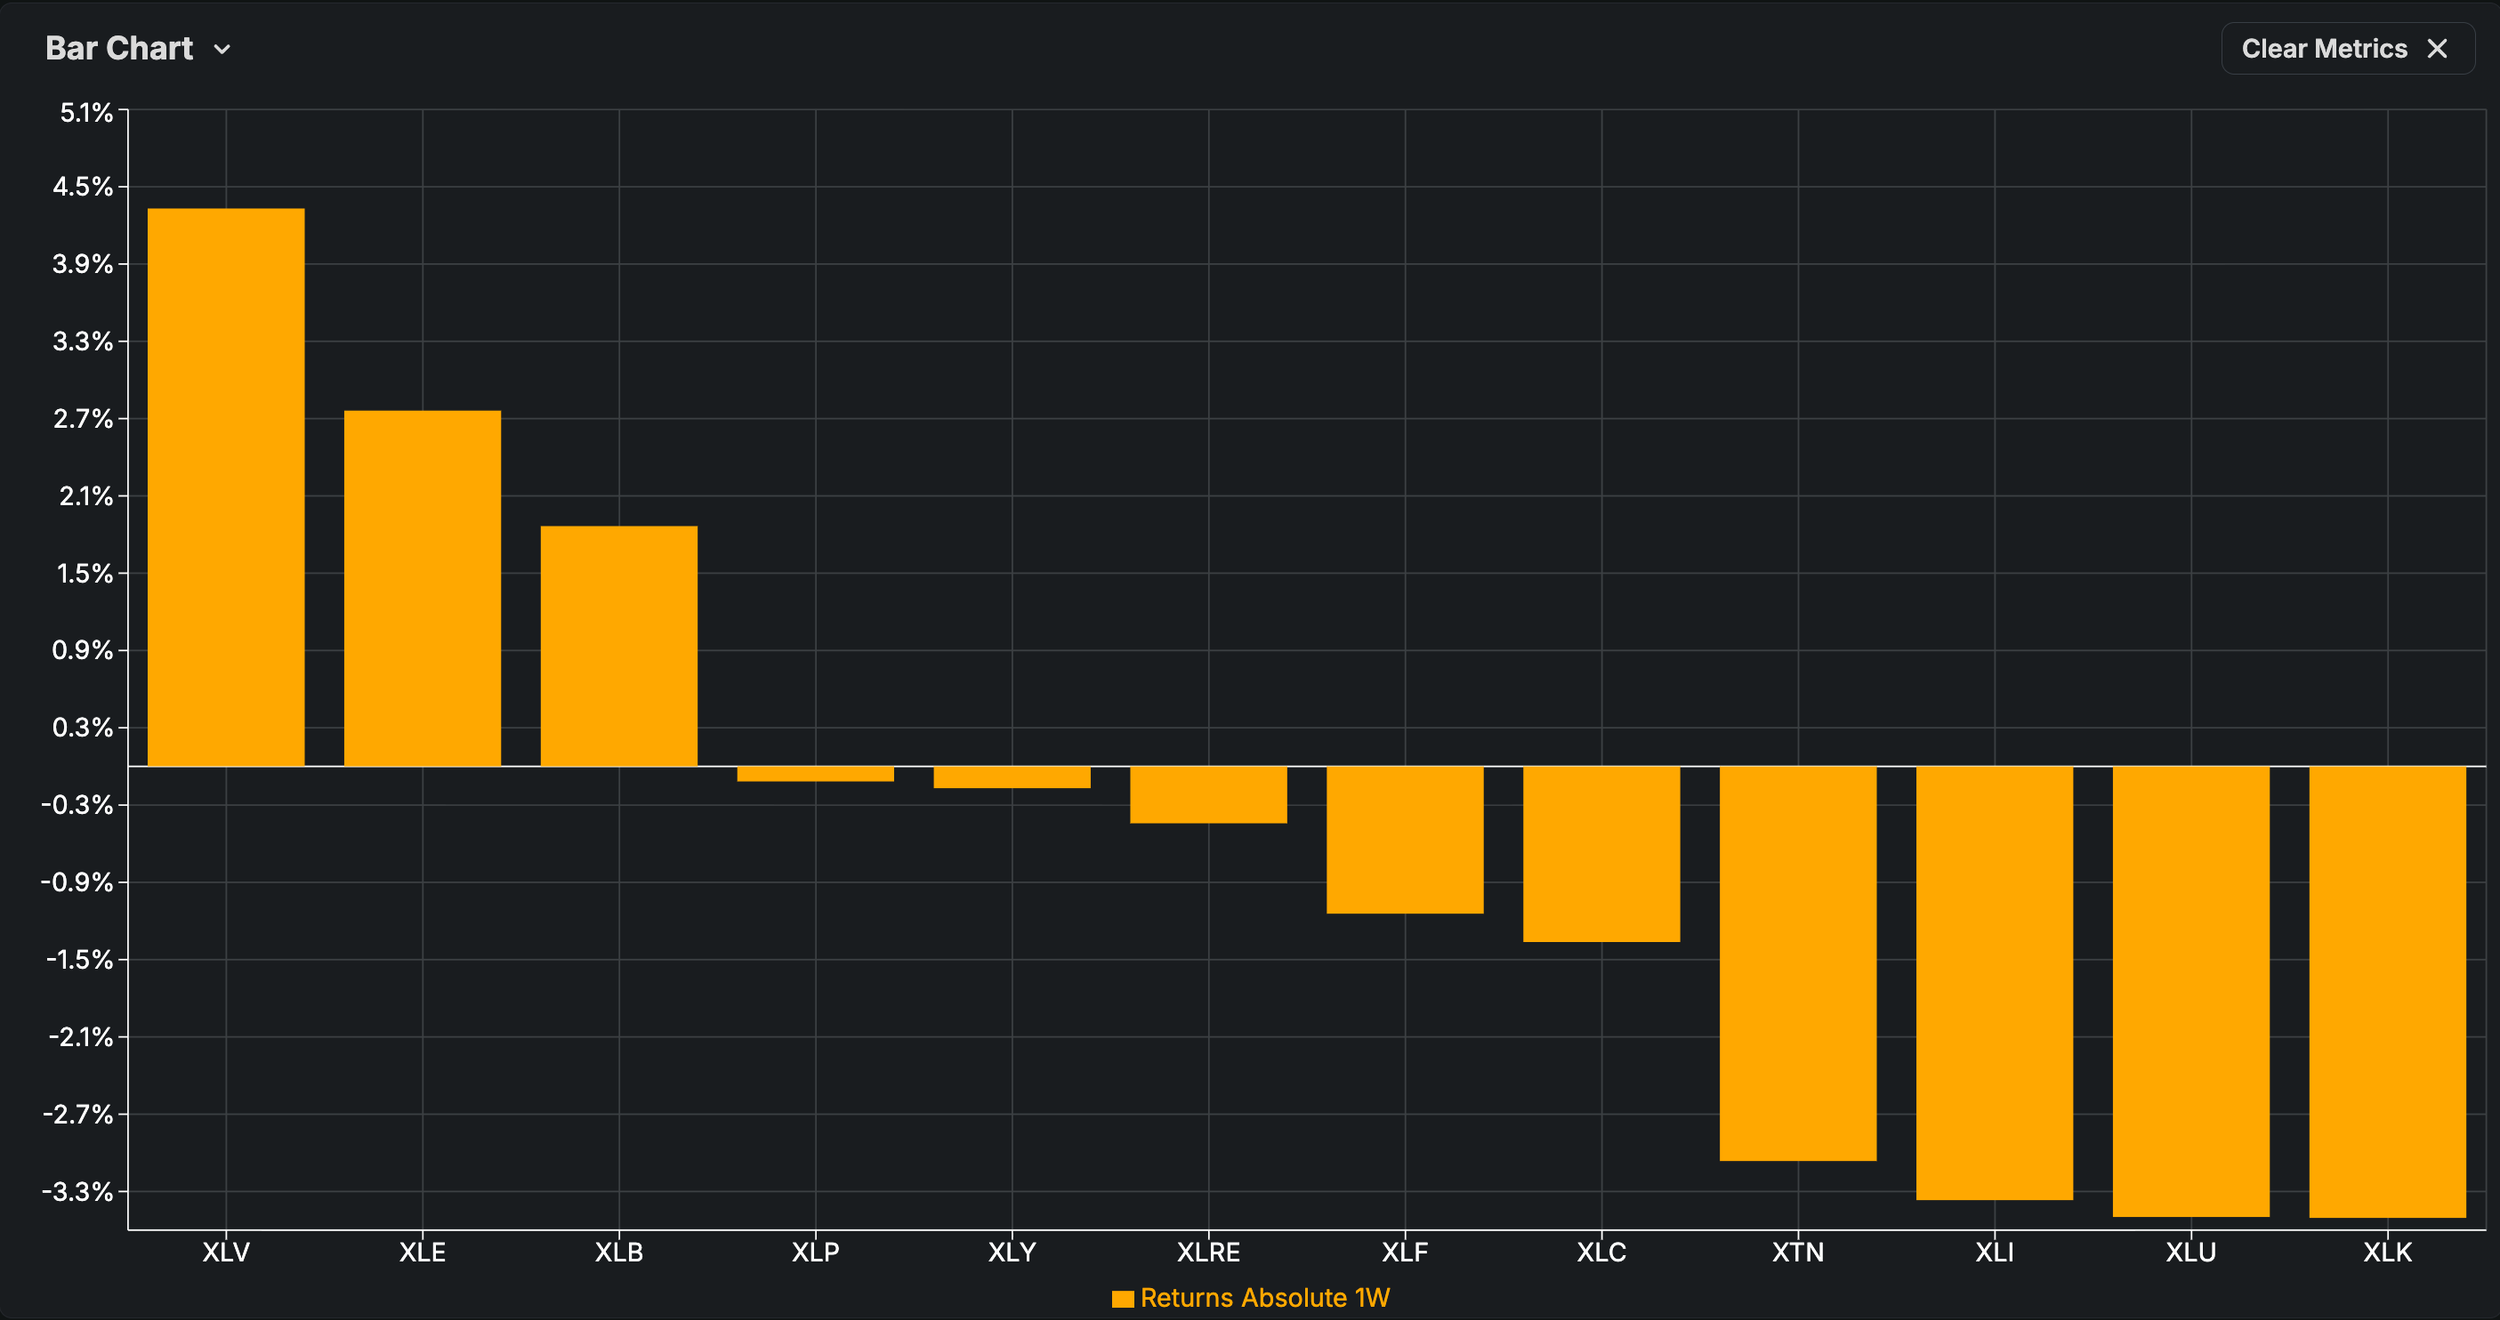Click the 2.7% y-axis value
Image resolution: width=2500 pixels, height=1320 pixels.
click(x=83, y=419)
